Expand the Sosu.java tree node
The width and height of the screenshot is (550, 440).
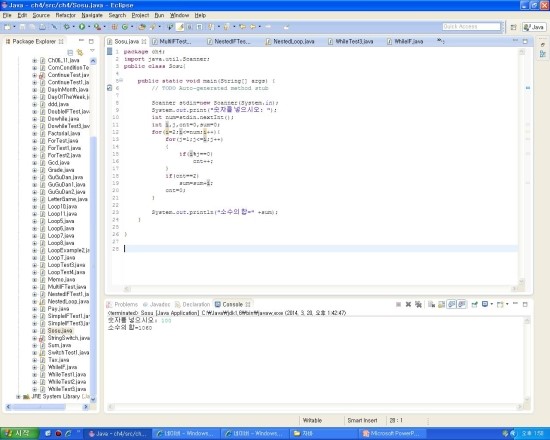(x=34, y=331)
